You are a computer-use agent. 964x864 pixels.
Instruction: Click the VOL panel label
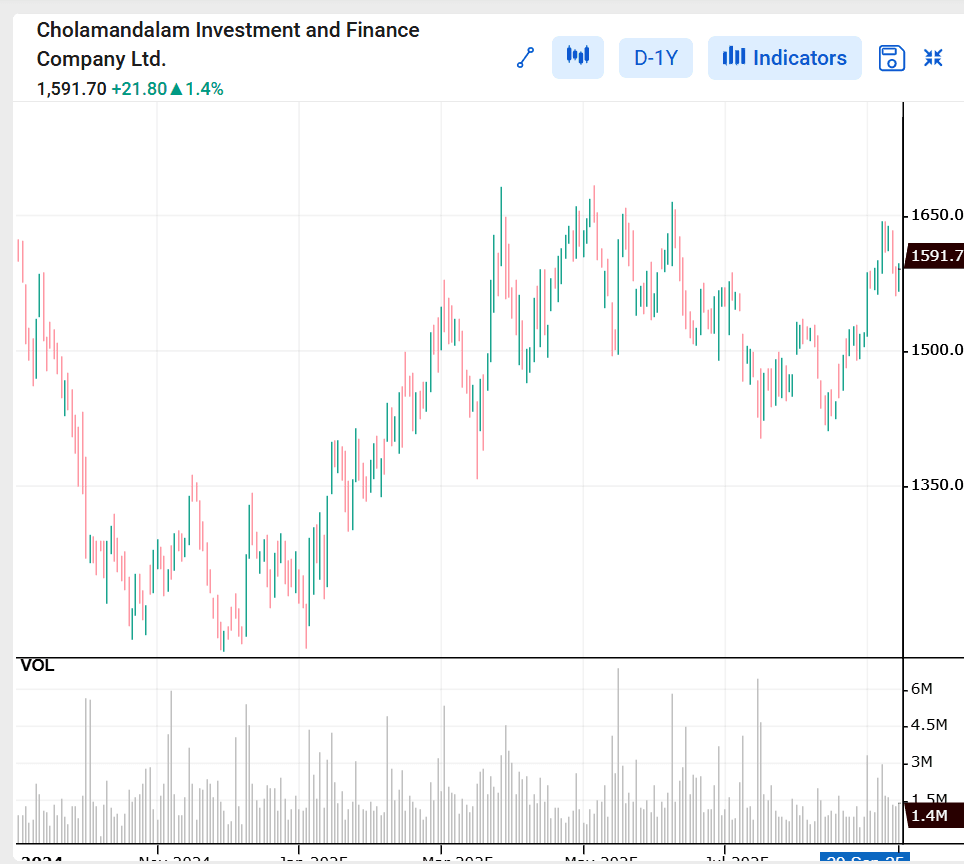(x=38, y=666)
